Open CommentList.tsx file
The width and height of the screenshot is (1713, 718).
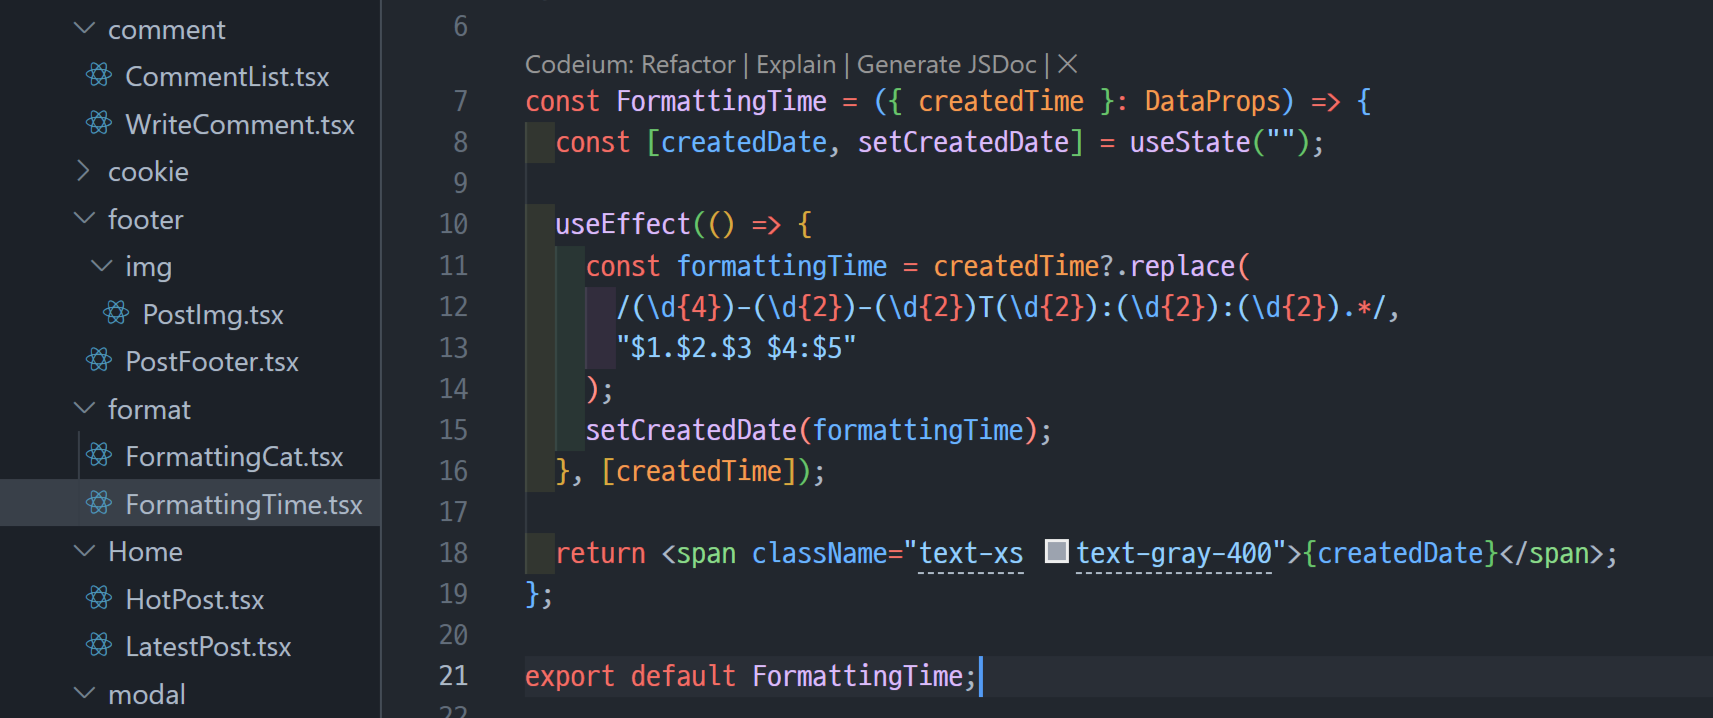click(227, 76)
